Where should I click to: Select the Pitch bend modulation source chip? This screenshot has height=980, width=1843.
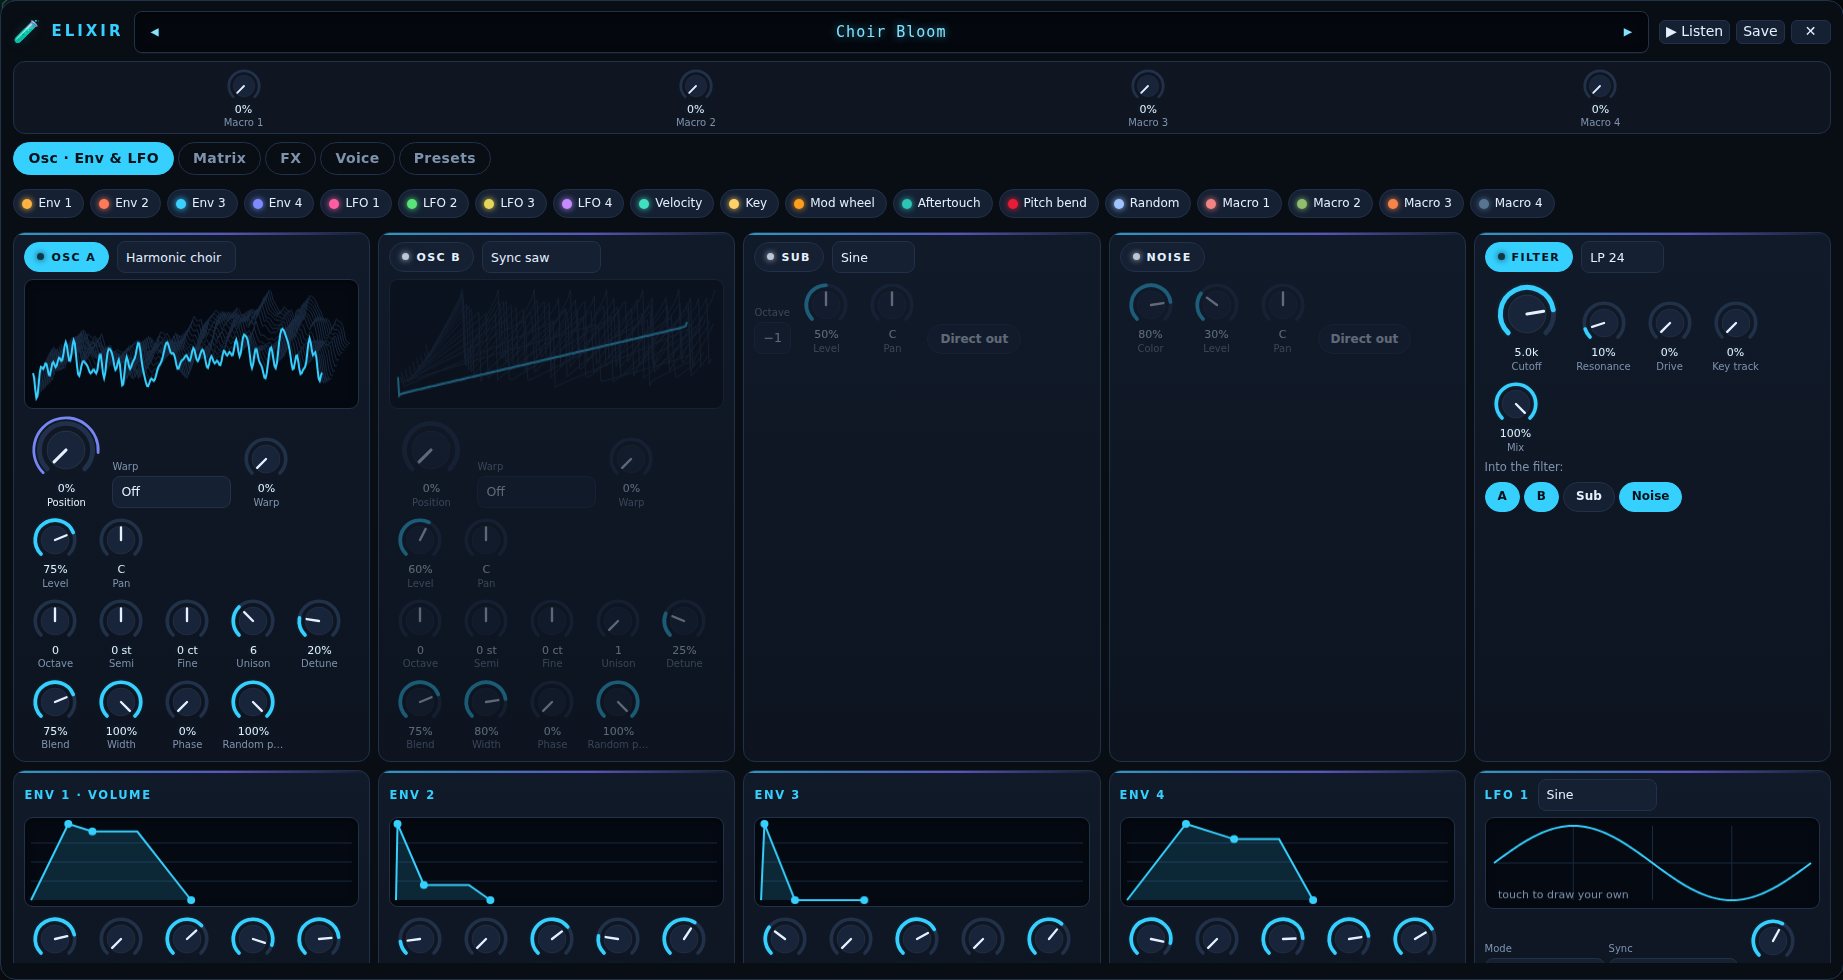pyautogui.click(x=1048, y=203)
